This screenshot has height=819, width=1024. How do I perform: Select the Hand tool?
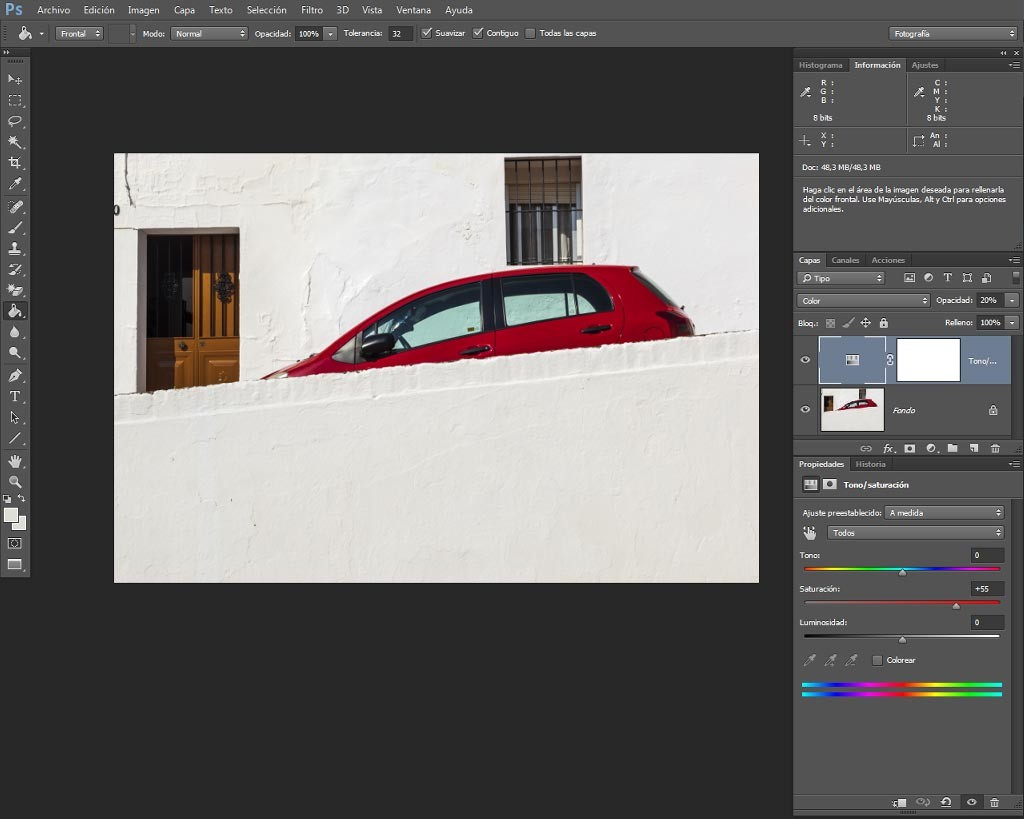click(x=15, y=461)
